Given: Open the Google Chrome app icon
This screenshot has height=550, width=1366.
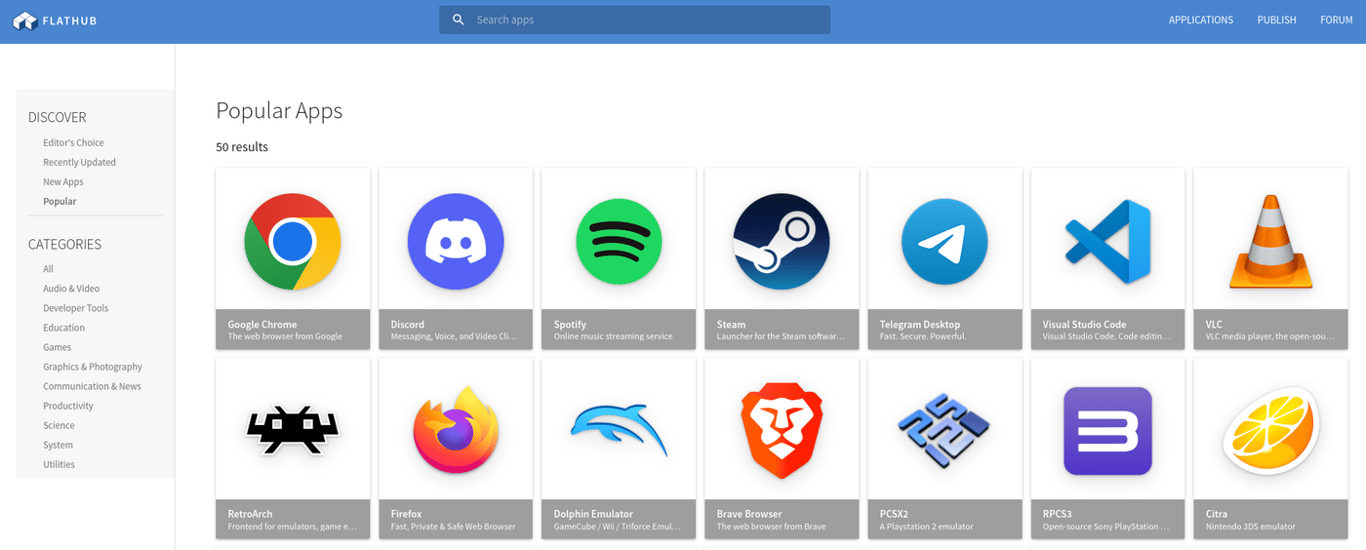Looking at the screenshot, I should coord(293,242).
